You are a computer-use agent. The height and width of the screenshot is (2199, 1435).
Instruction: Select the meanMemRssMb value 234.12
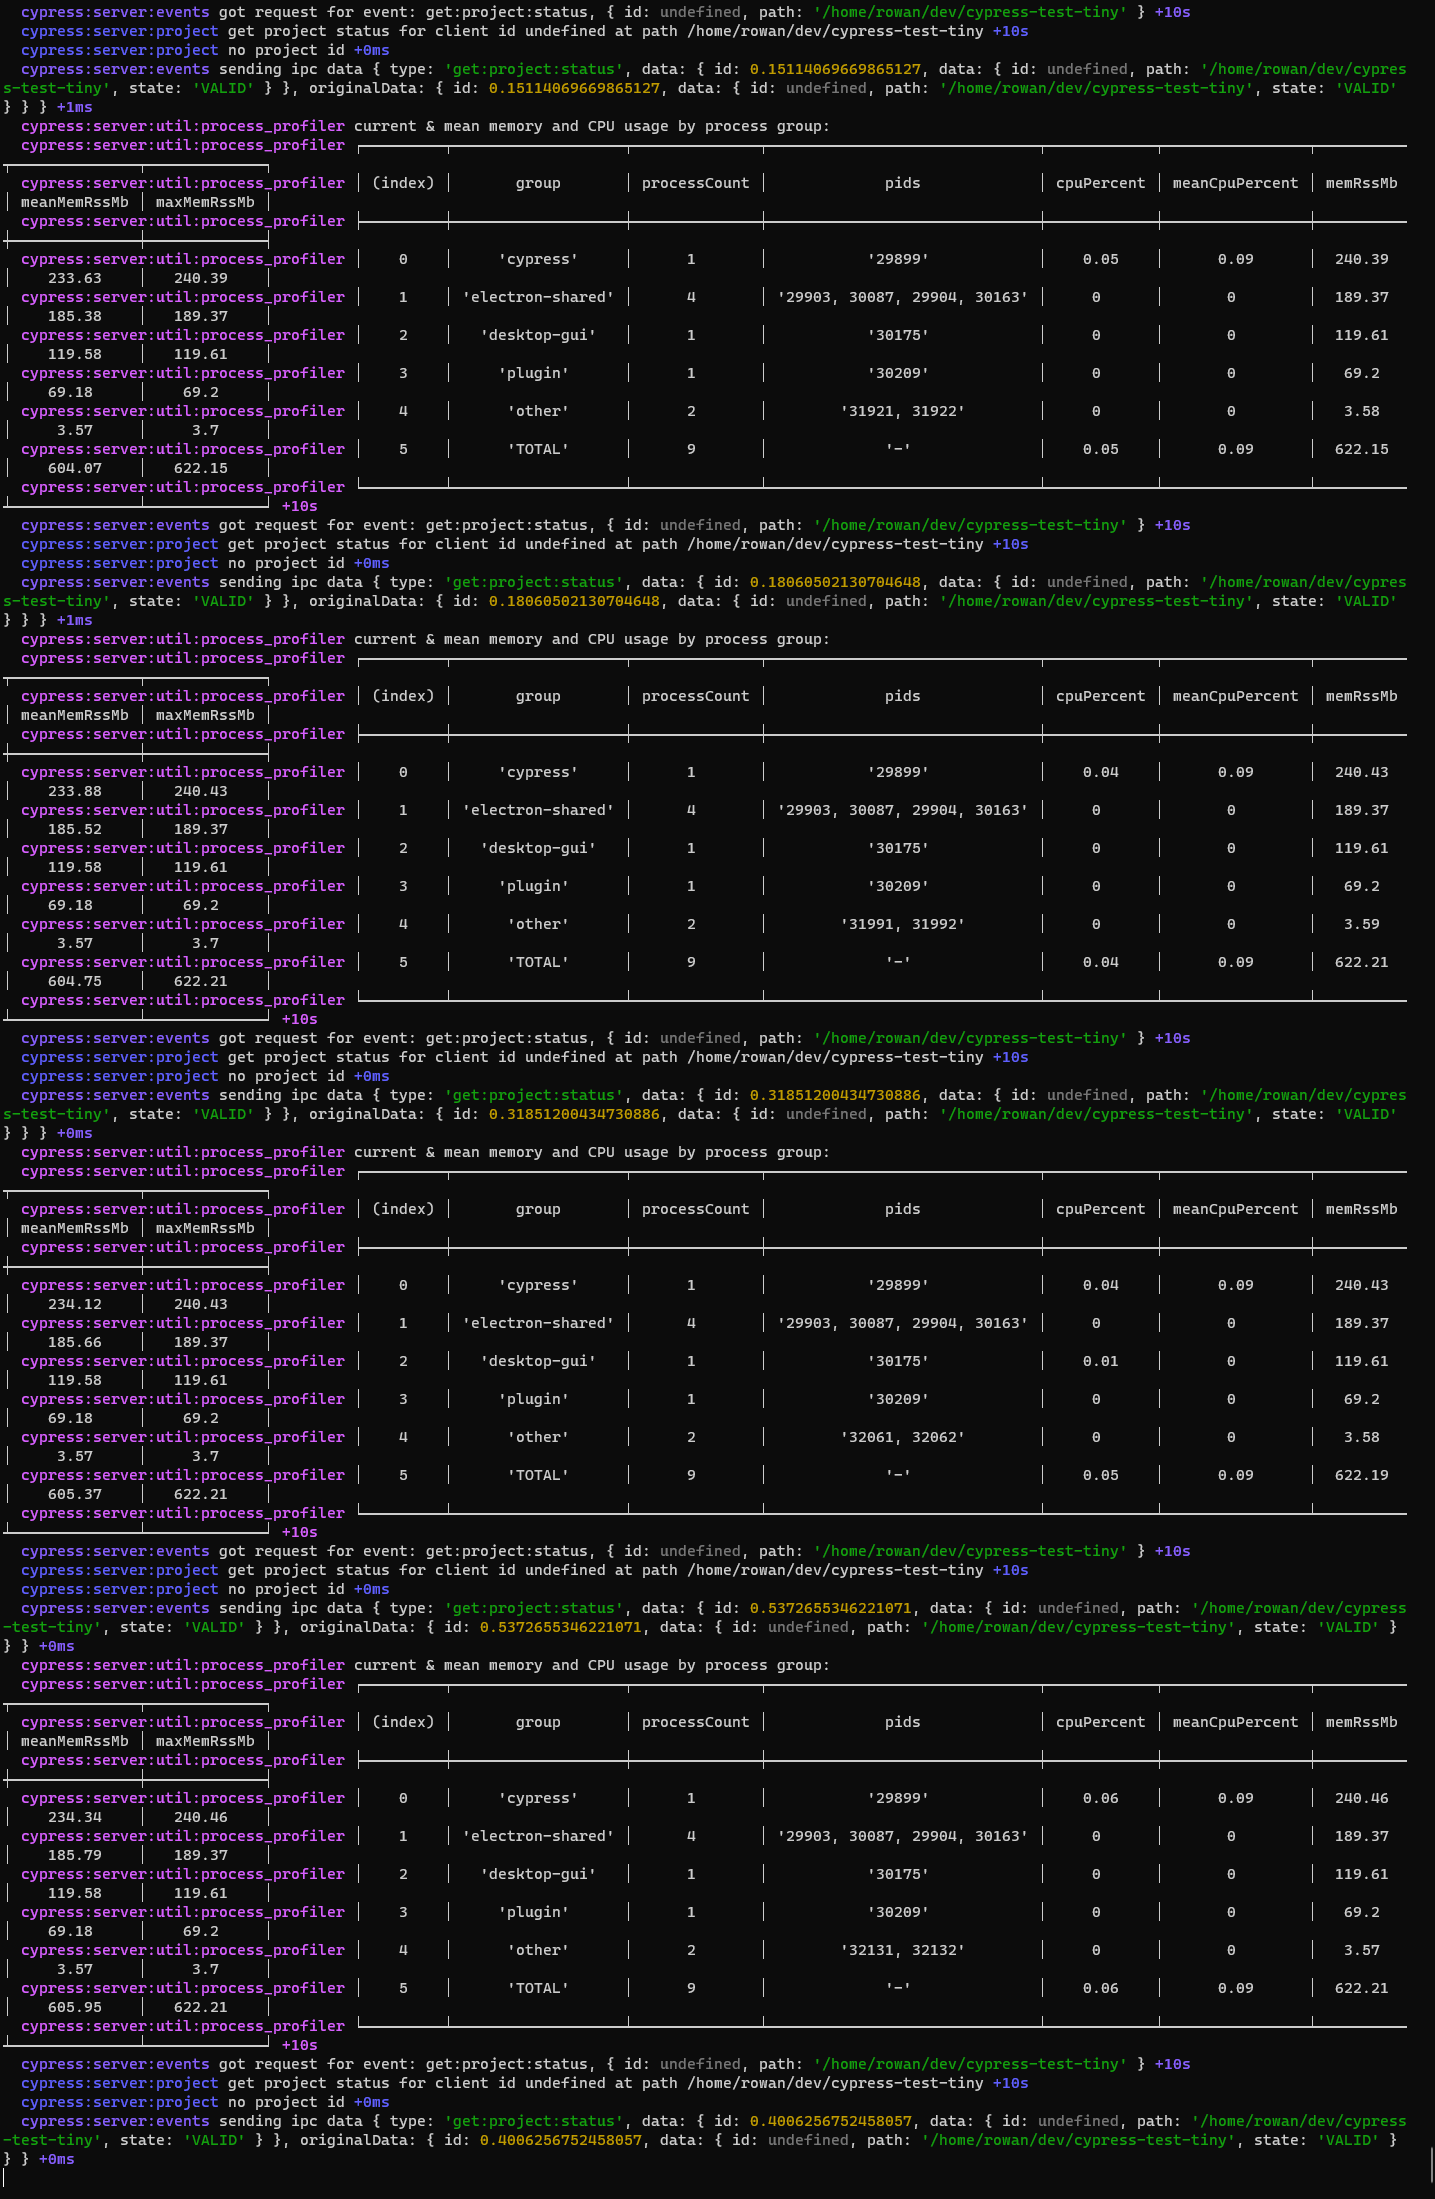click(x=75, y=1304)
